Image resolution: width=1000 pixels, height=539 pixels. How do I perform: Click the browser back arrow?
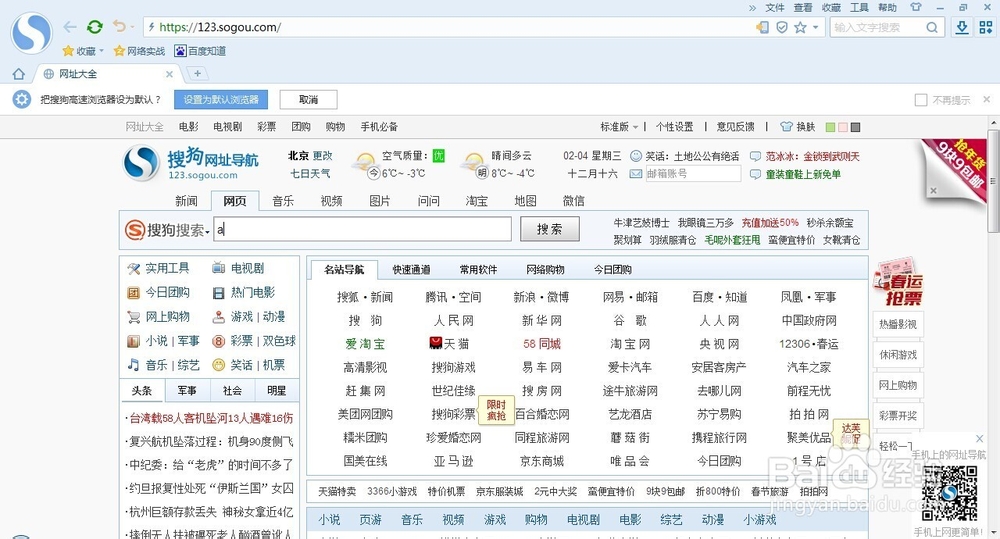pyautogui.click(x=70, y=27)
